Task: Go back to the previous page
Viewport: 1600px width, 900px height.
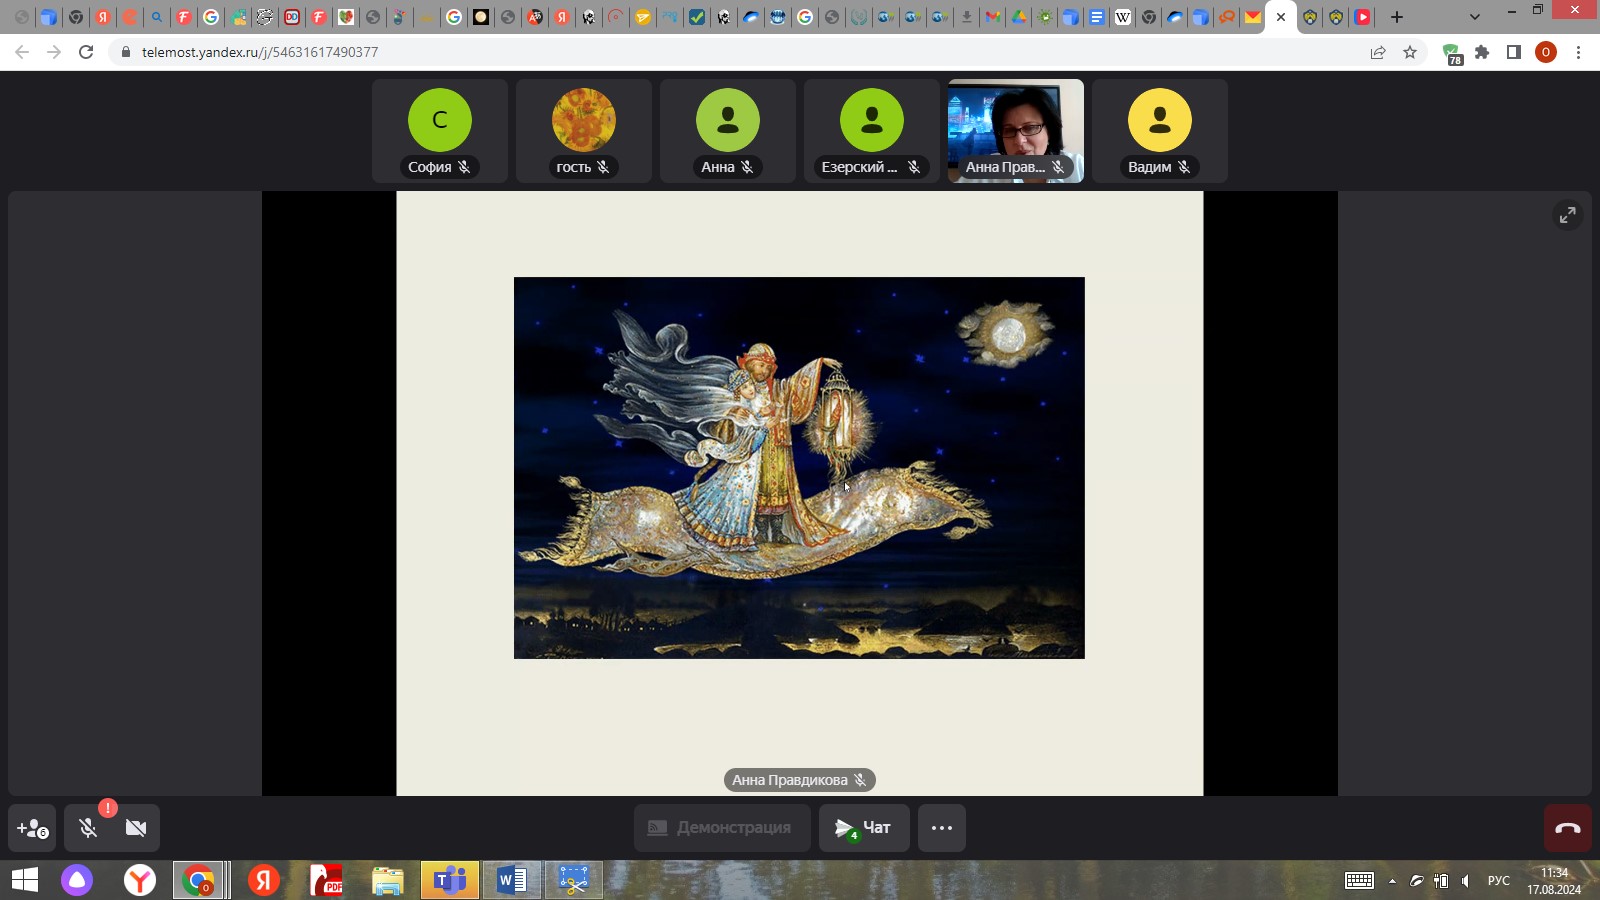Action: tap(22, 52)
